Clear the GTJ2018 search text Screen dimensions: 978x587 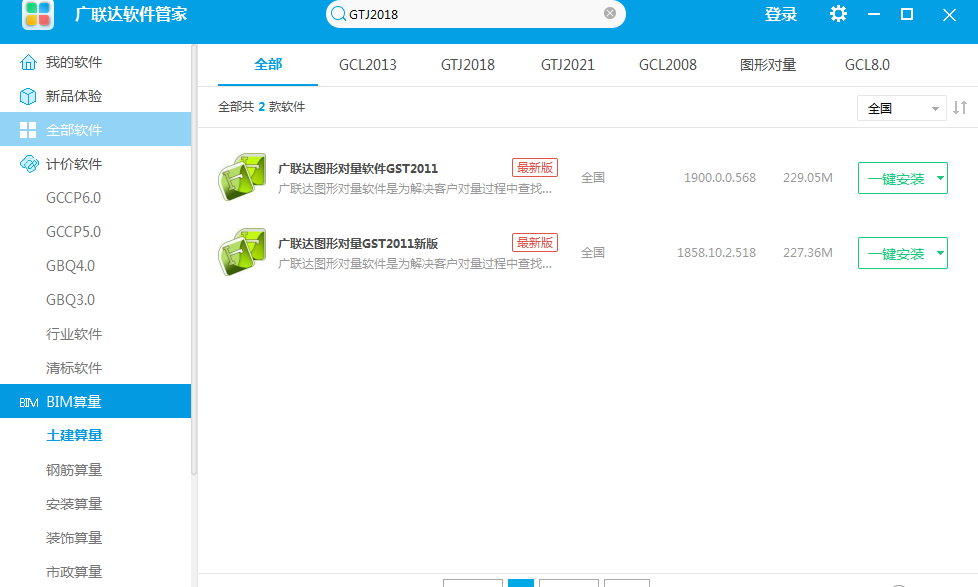click(x=610, y=13)
